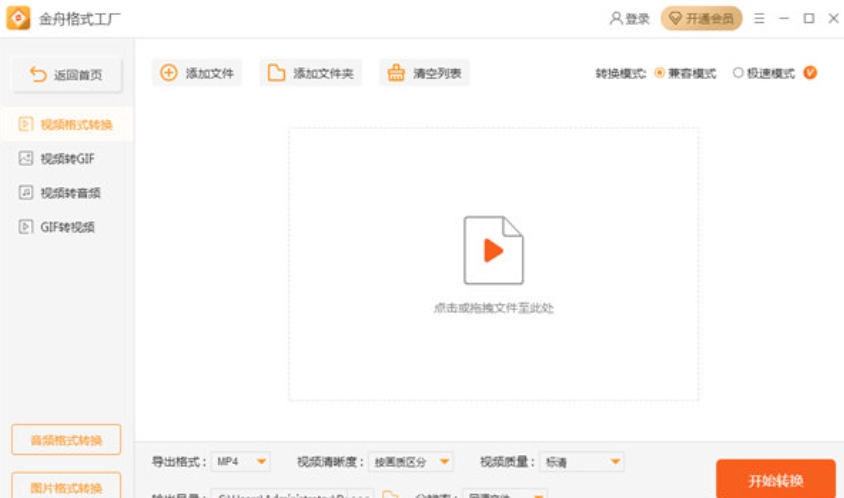The width and height of the screenshot is (844, 498).
Task: Minimize the 金舟格式工厂 window
Action: (784, 19)
